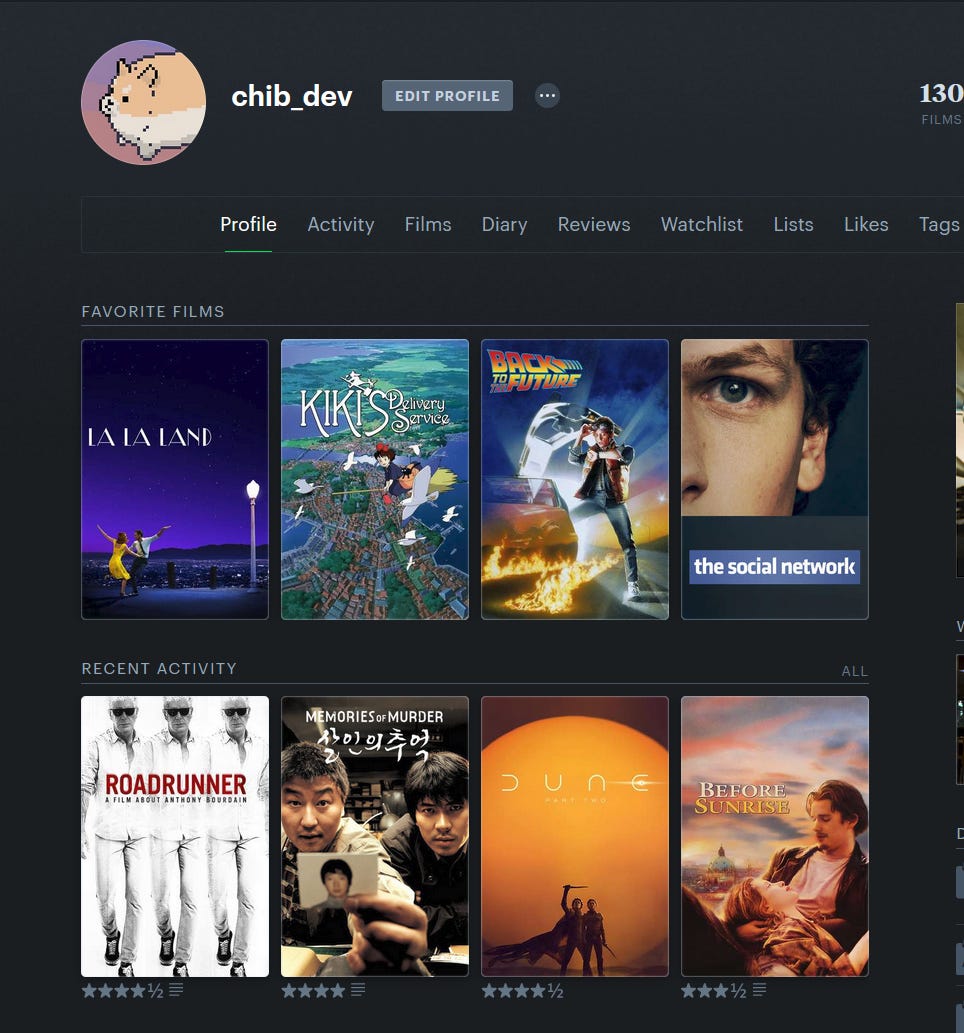
Task: Open The Social Network poster
Action: click(775, 480)
